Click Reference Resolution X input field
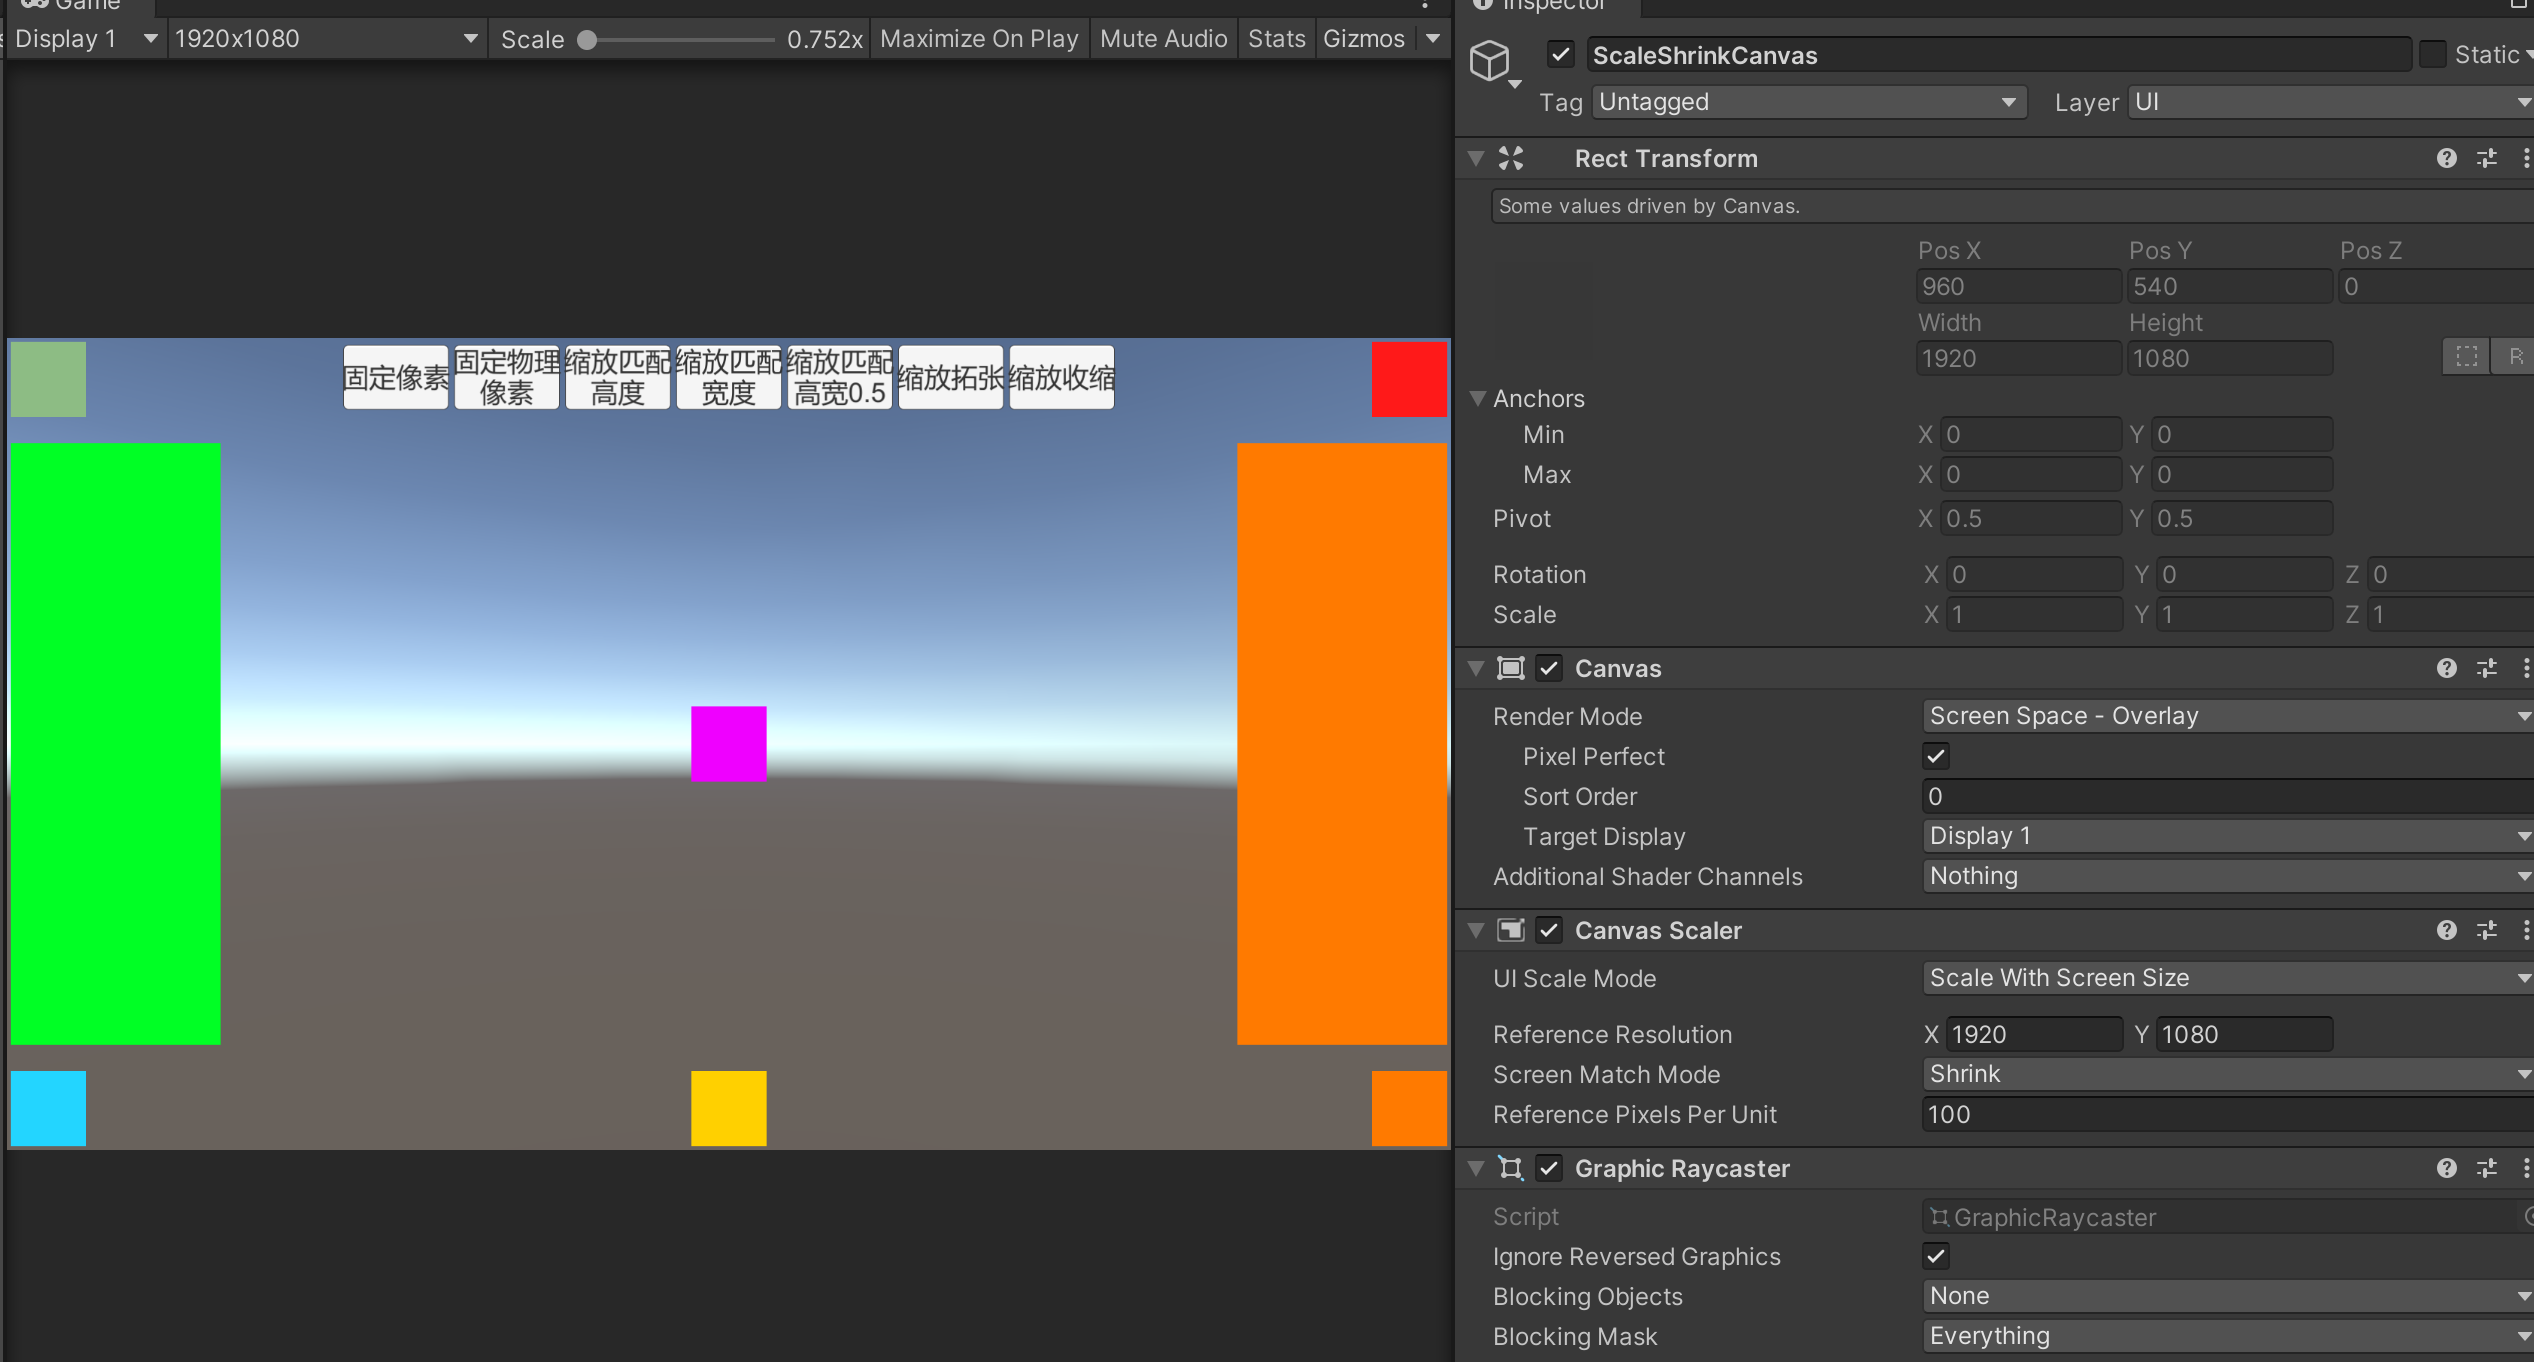Screen dimensions: 2534x1362 [x=2033, y=1034]
